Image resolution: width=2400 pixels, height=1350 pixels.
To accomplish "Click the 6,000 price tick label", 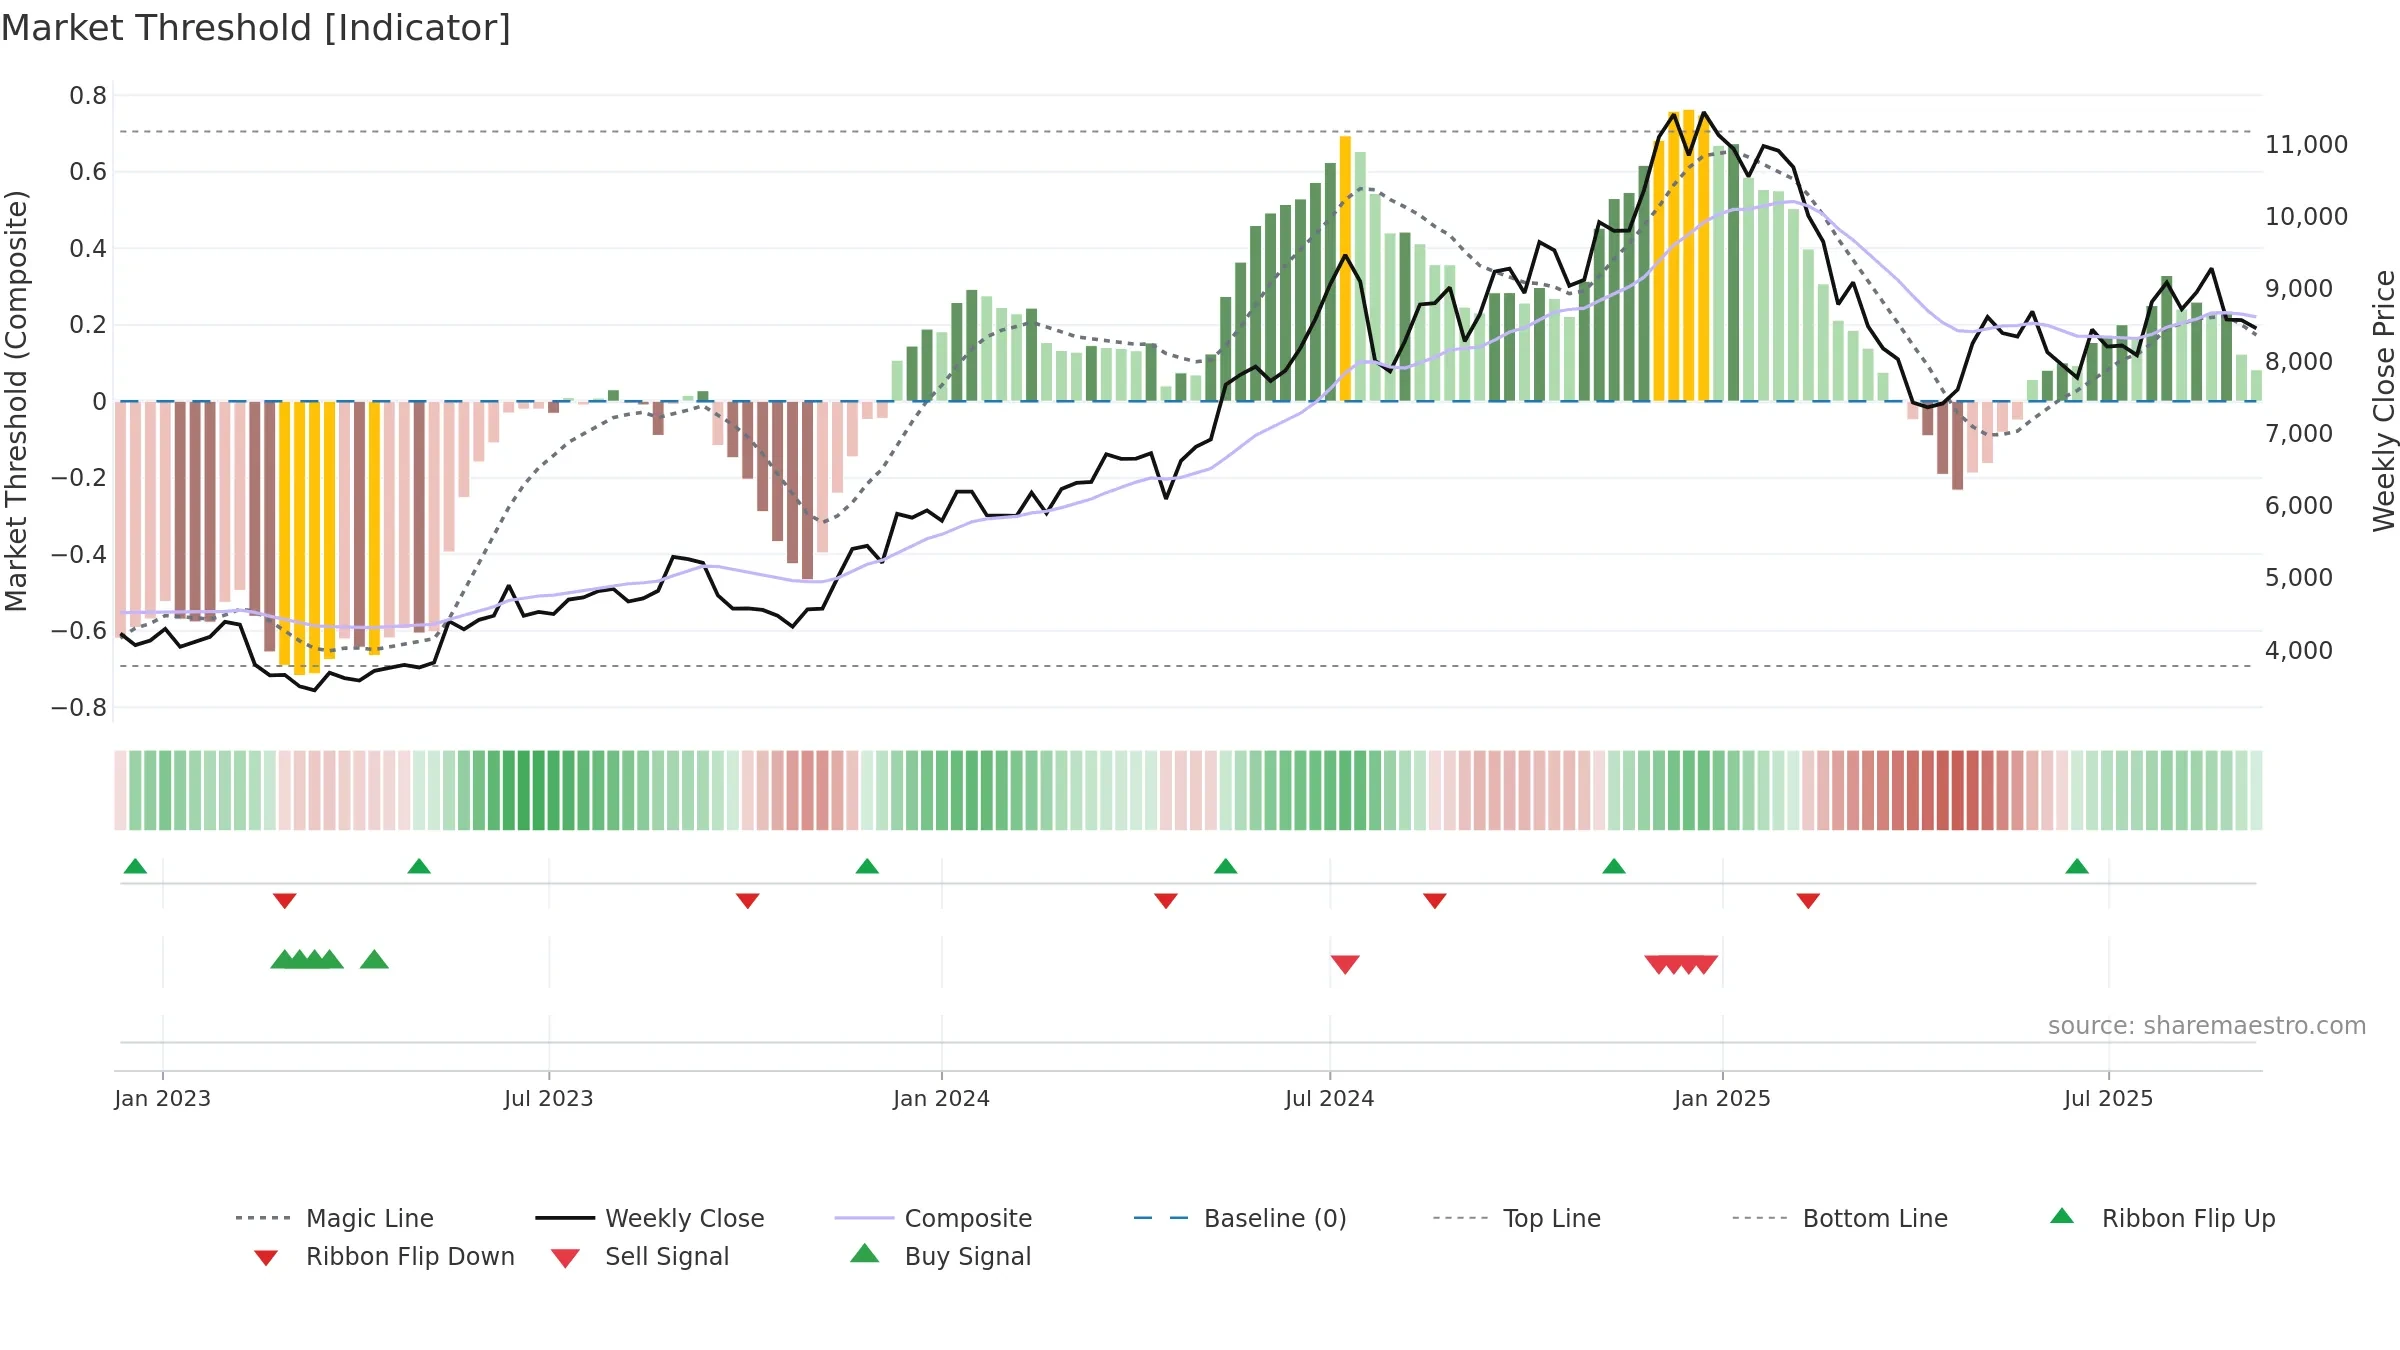I will click(x=2299, y=506).
